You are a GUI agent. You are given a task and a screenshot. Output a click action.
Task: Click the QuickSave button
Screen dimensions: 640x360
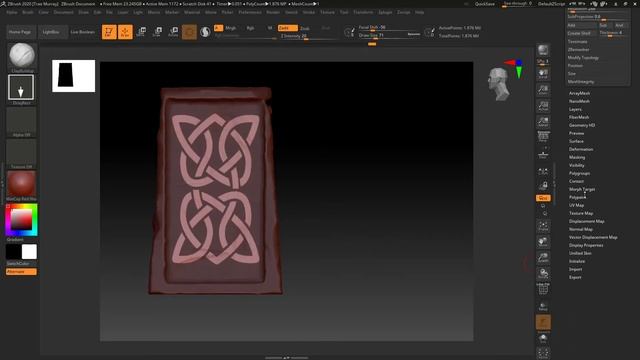[484, 4]
